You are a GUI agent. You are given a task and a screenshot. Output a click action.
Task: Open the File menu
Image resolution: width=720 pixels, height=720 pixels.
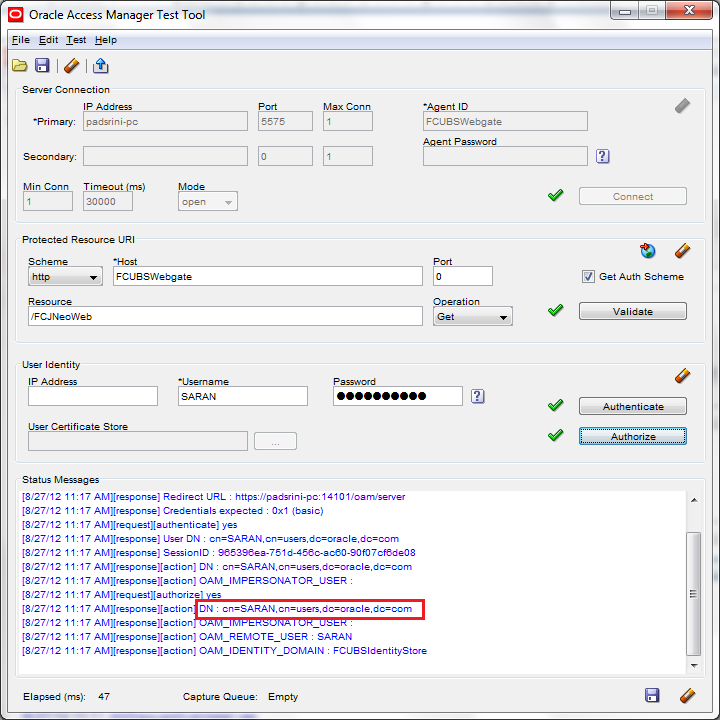click(21, 40)
